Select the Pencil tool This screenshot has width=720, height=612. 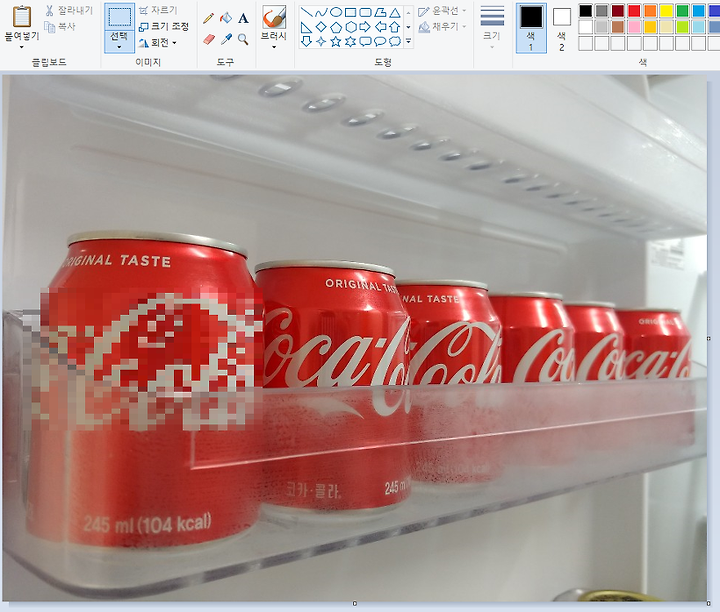tap(208, 18)
